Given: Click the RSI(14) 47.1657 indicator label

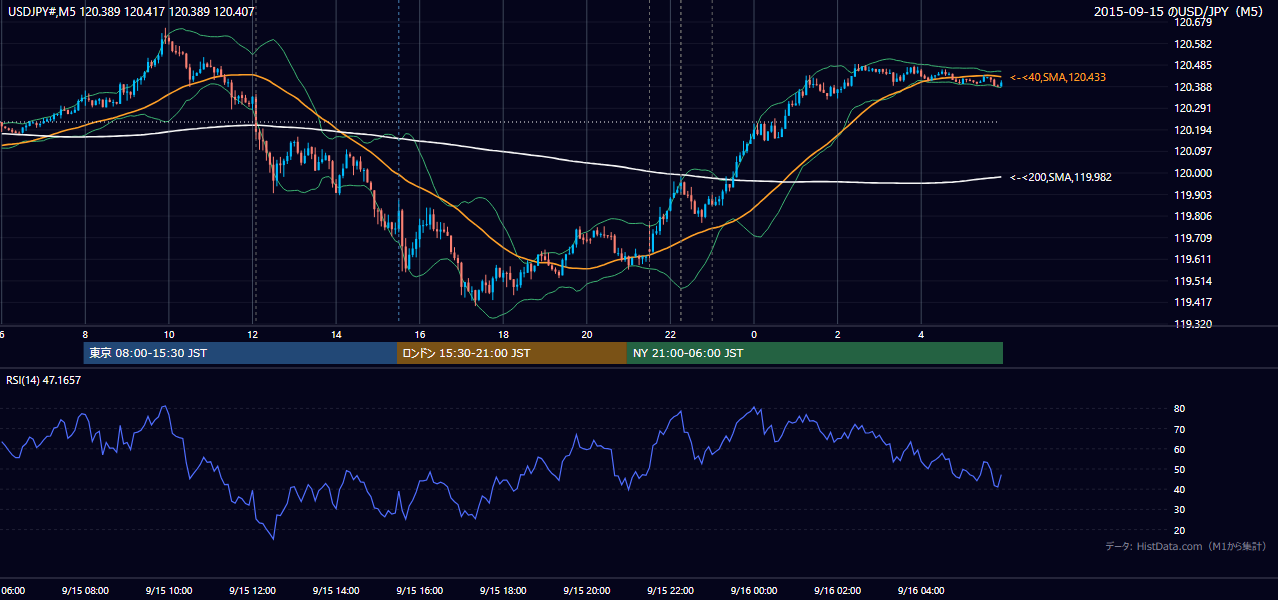Looking at the screenshot, I should 44,380.
